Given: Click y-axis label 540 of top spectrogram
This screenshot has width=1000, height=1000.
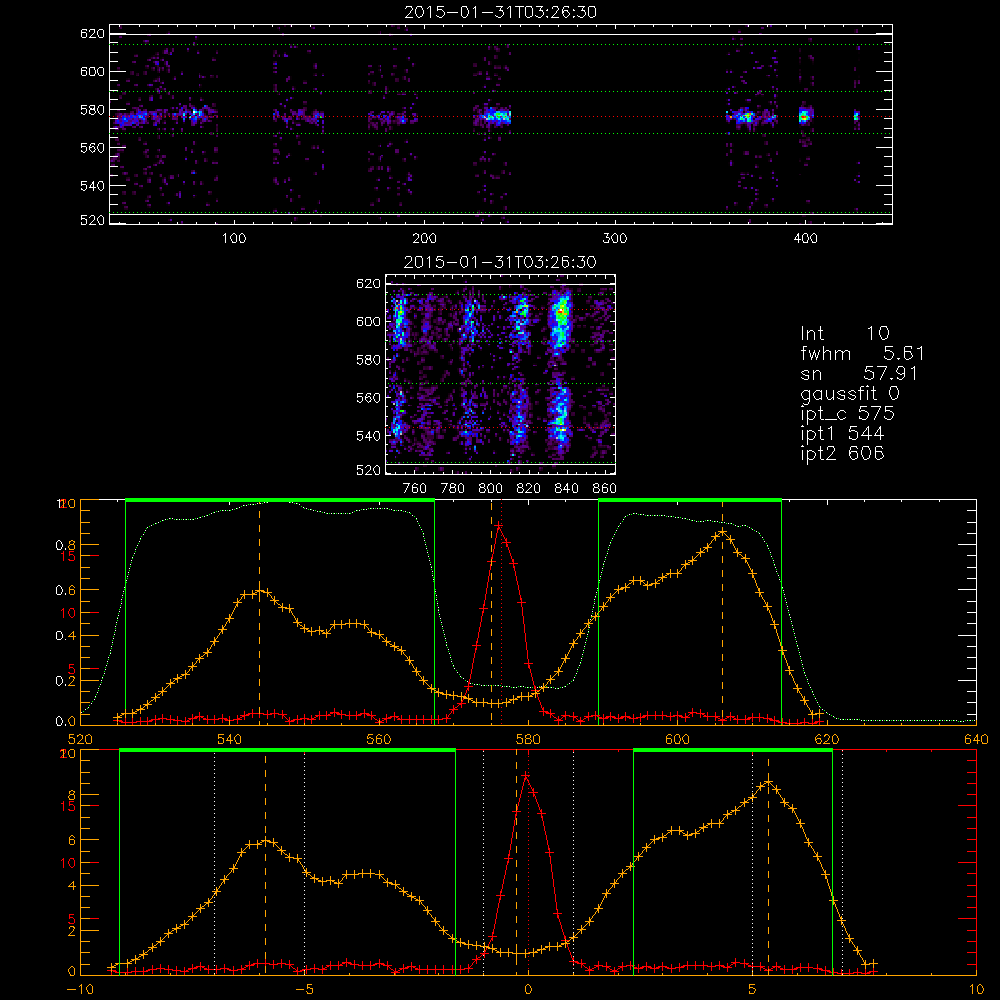Looking at the screenshot, I should [92, 186].
